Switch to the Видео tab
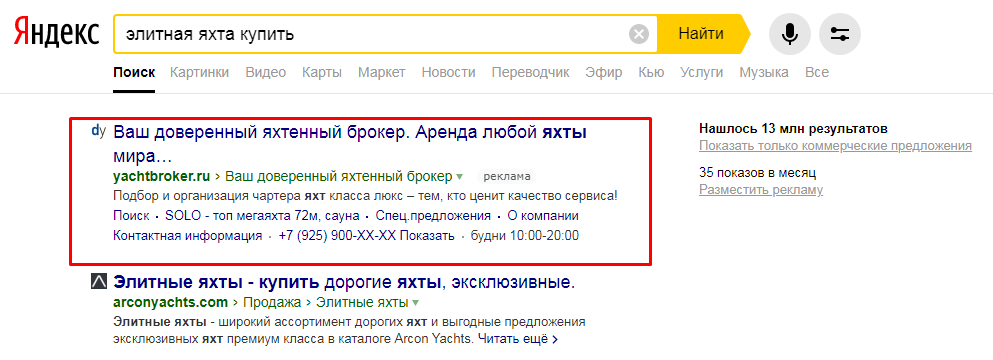This screenshot has height=360, width=993. click(x=265, y=72)
